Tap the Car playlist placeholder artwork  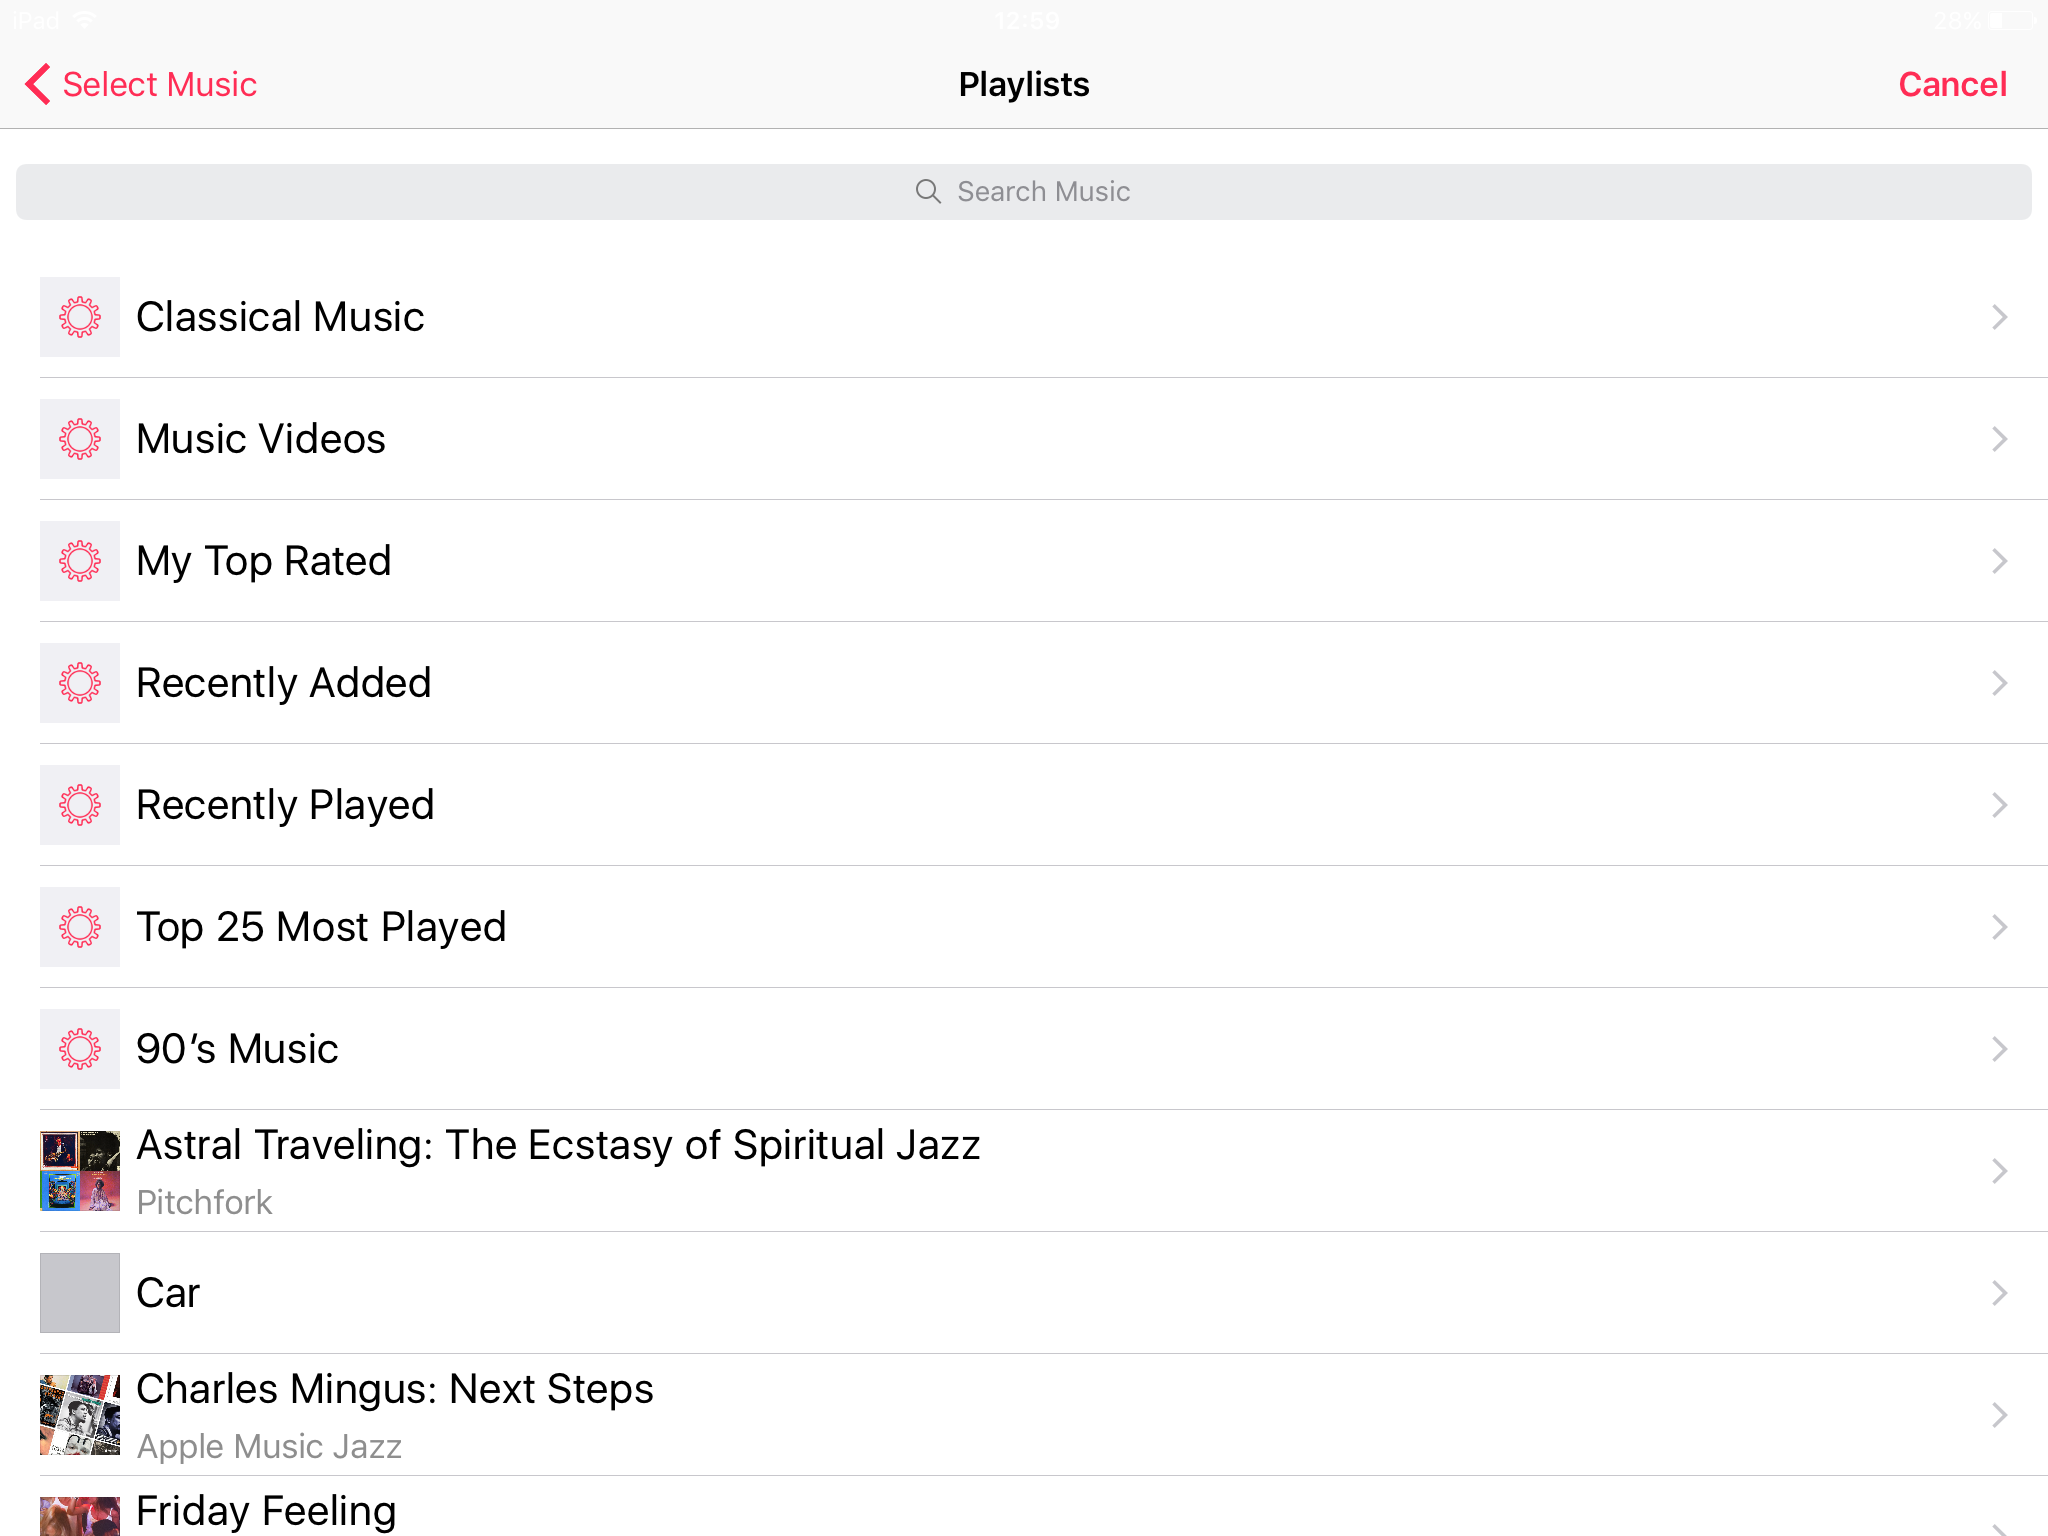[x=80, y=1293]
